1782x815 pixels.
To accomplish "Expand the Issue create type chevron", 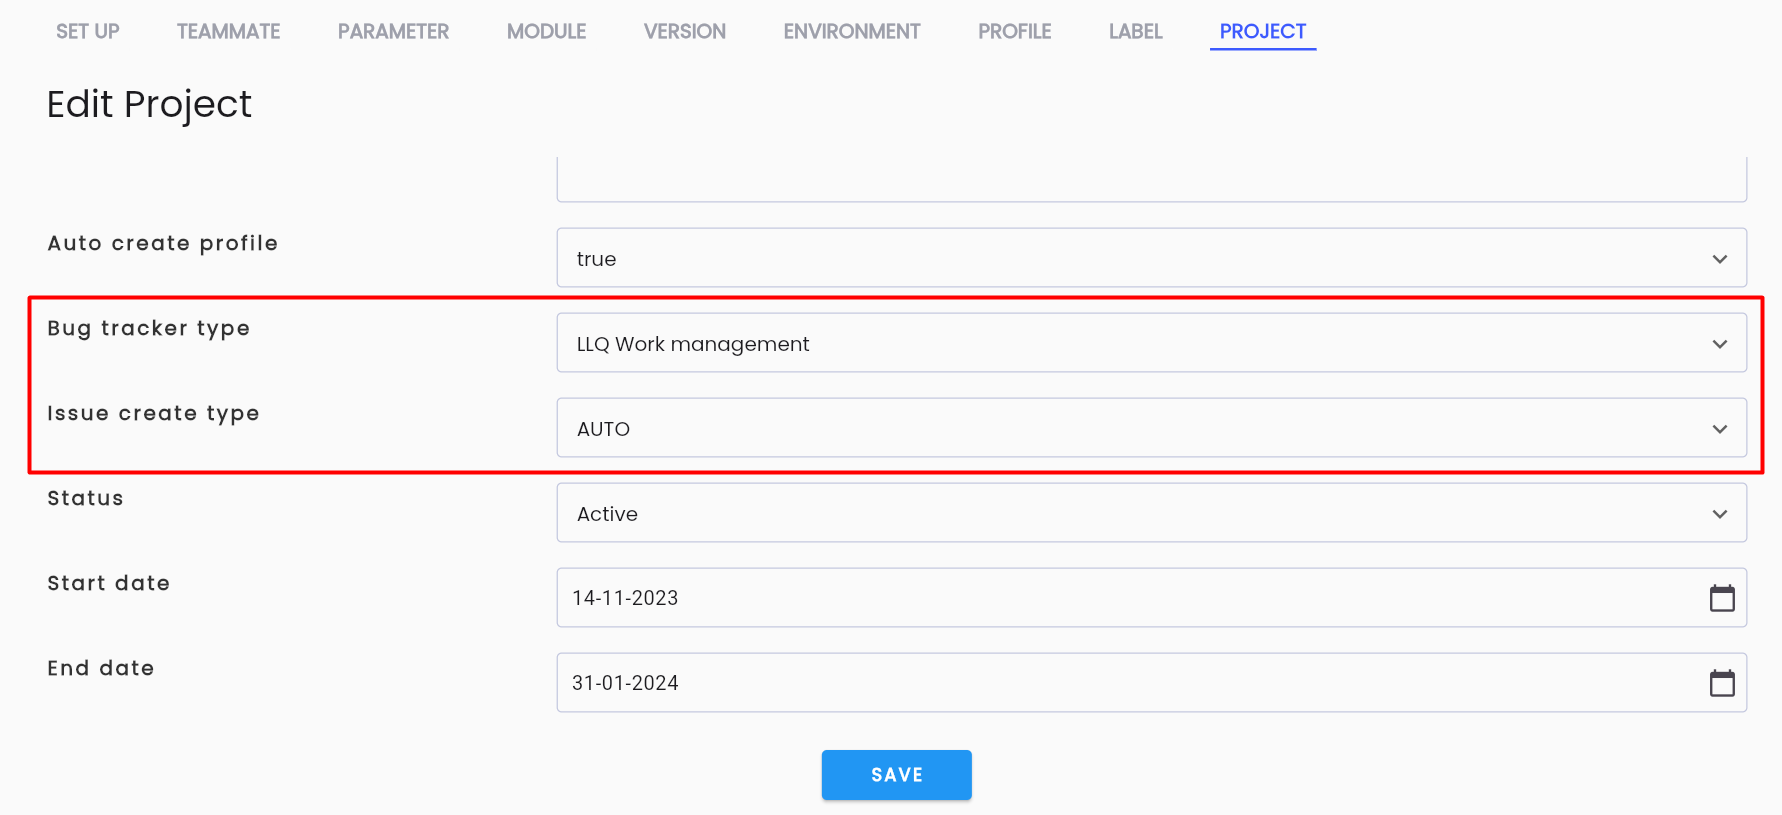I will point(1719,429).
